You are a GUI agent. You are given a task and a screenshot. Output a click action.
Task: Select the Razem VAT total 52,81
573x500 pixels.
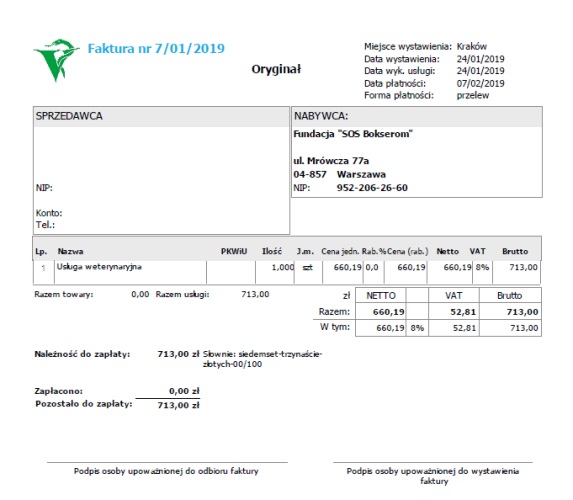pos(463,312)
